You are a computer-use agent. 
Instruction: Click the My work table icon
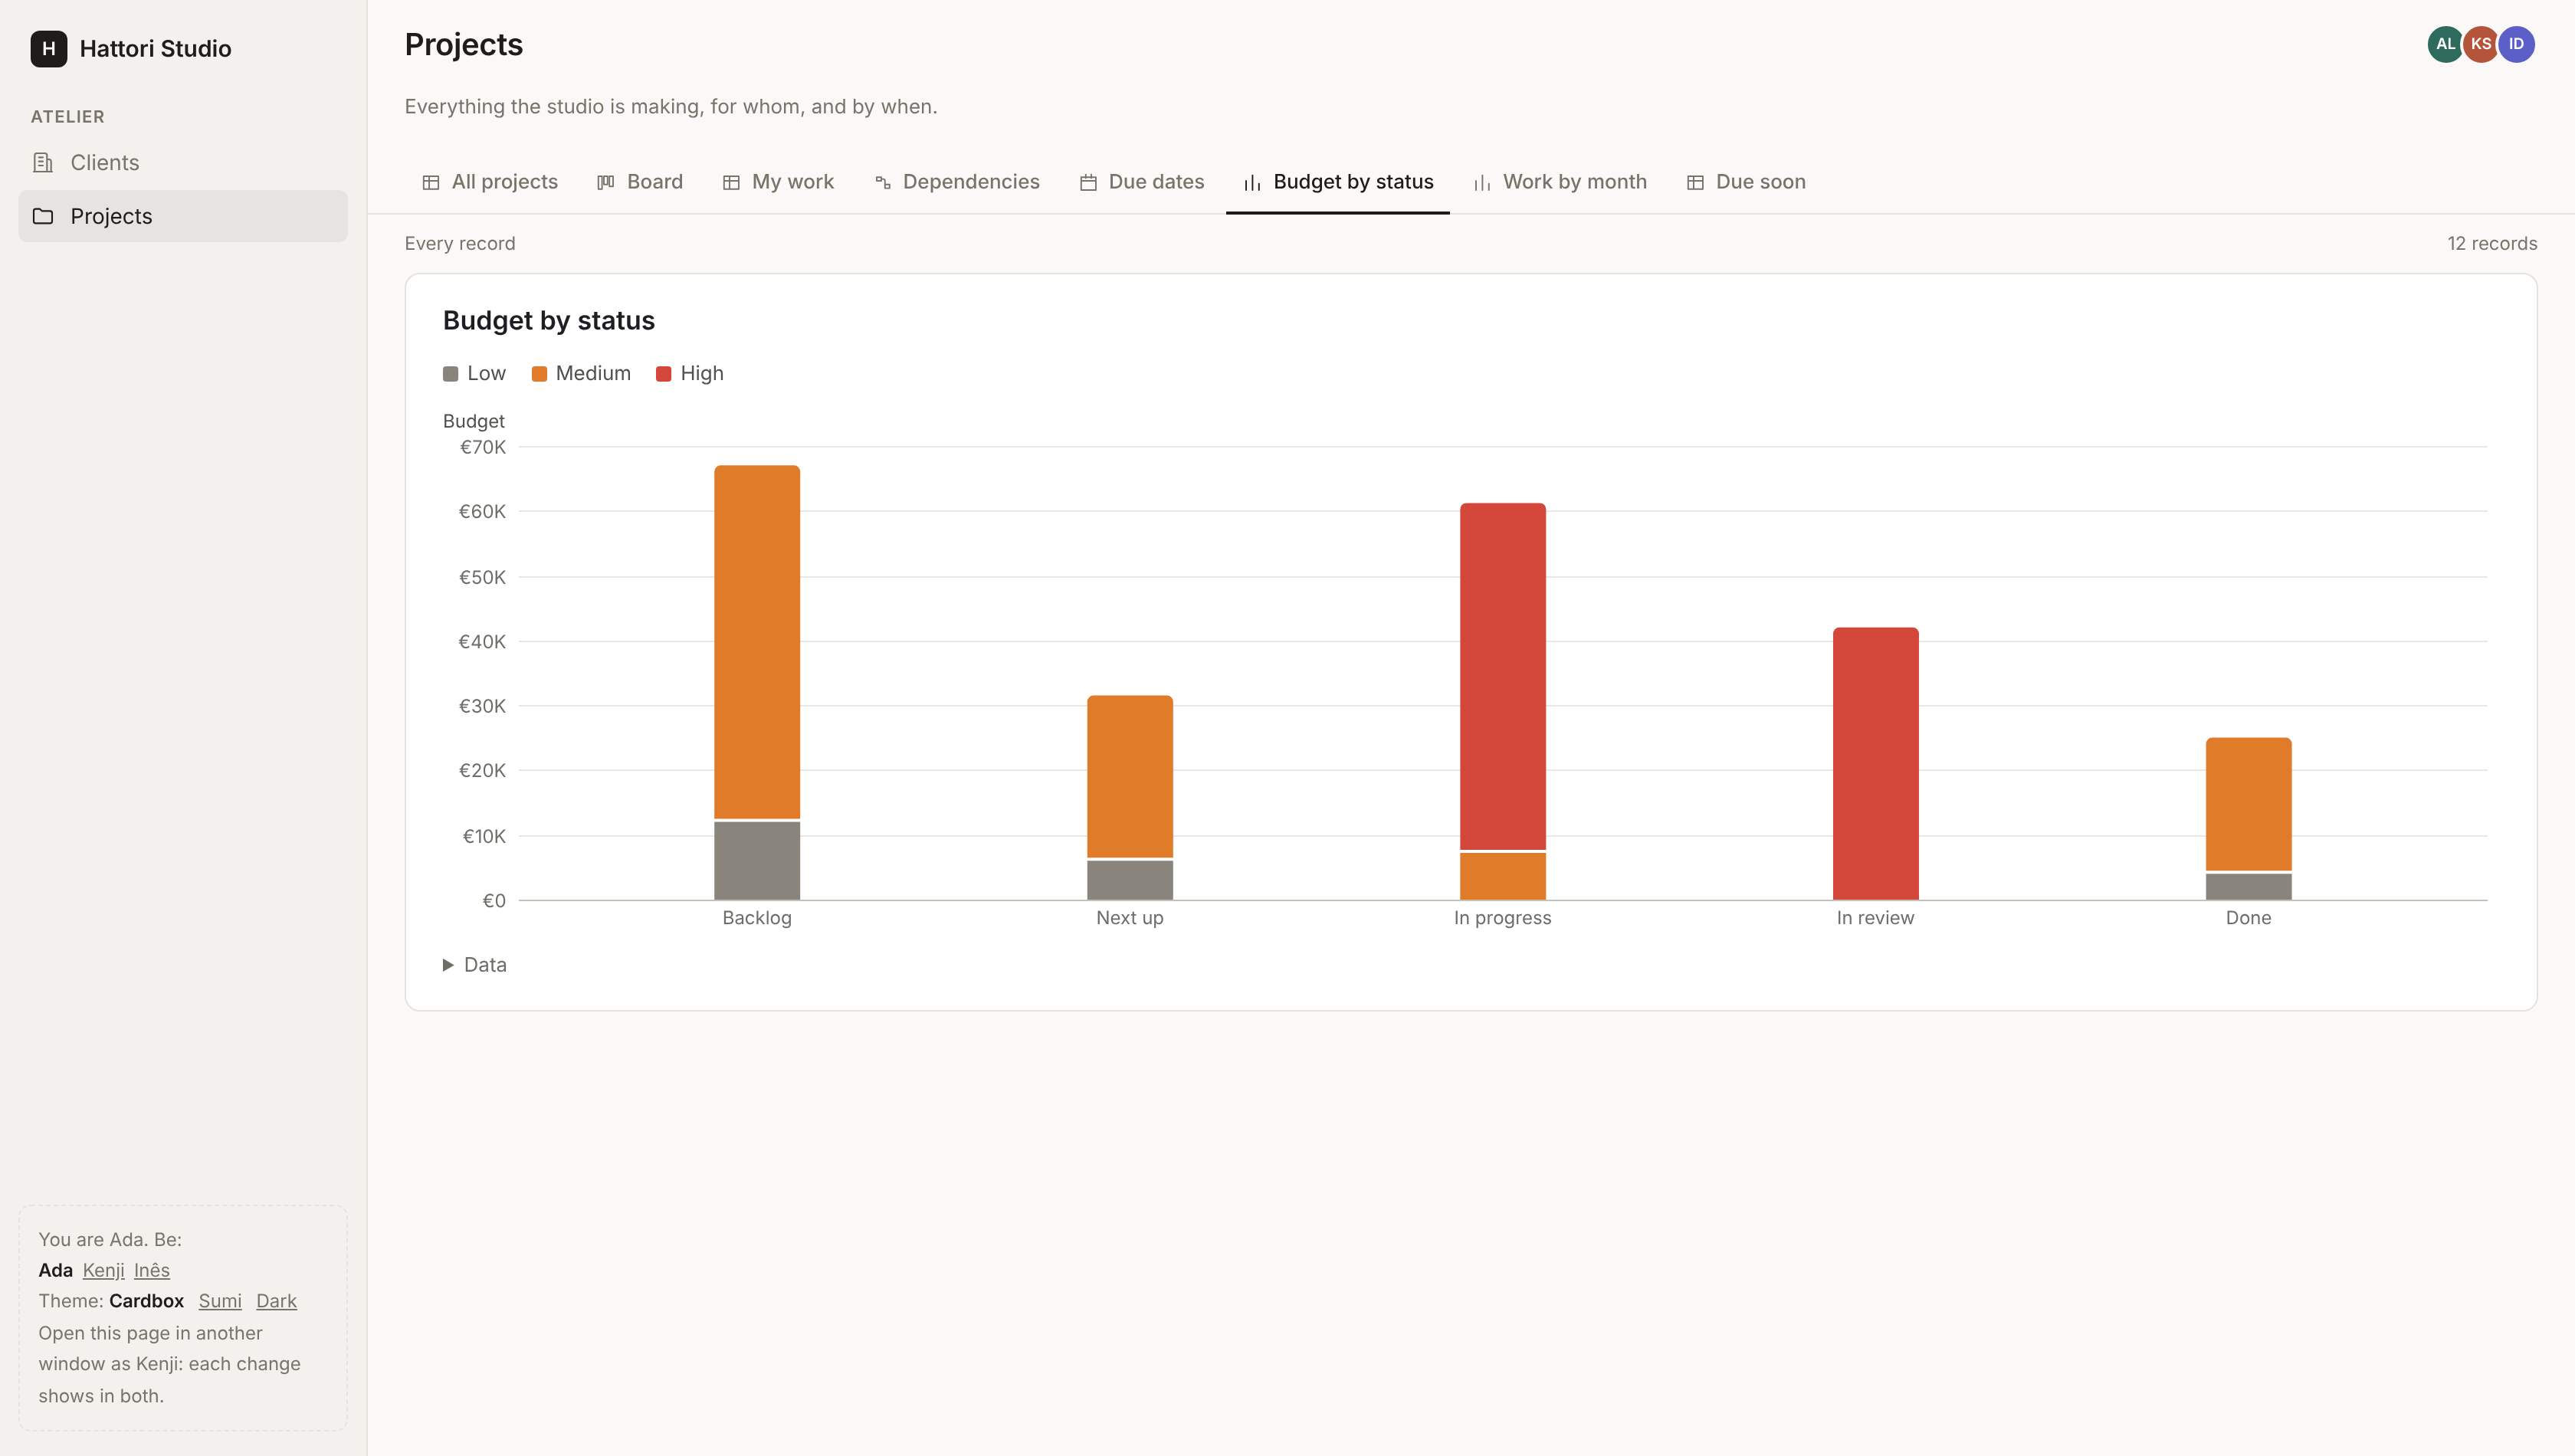pyautogui.click(x=731, y=182)
